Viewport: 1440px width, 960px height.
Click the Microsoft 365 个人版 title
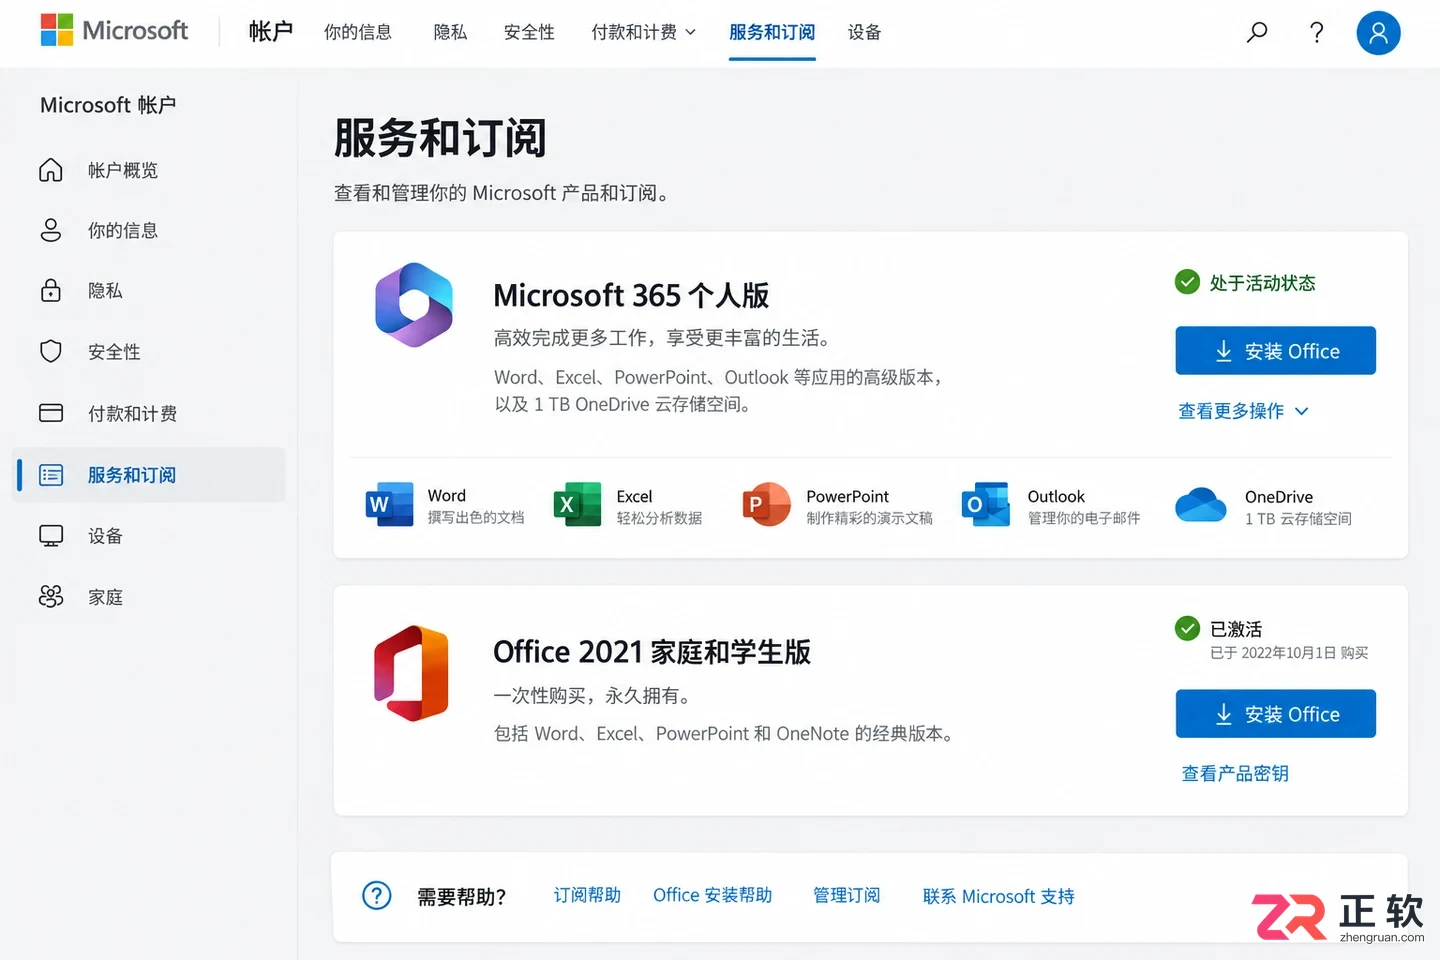631,295
